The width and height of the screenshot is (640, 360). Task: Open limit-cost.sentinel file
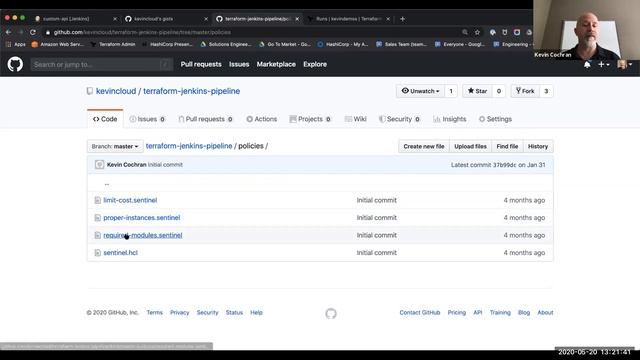[130, 200]
